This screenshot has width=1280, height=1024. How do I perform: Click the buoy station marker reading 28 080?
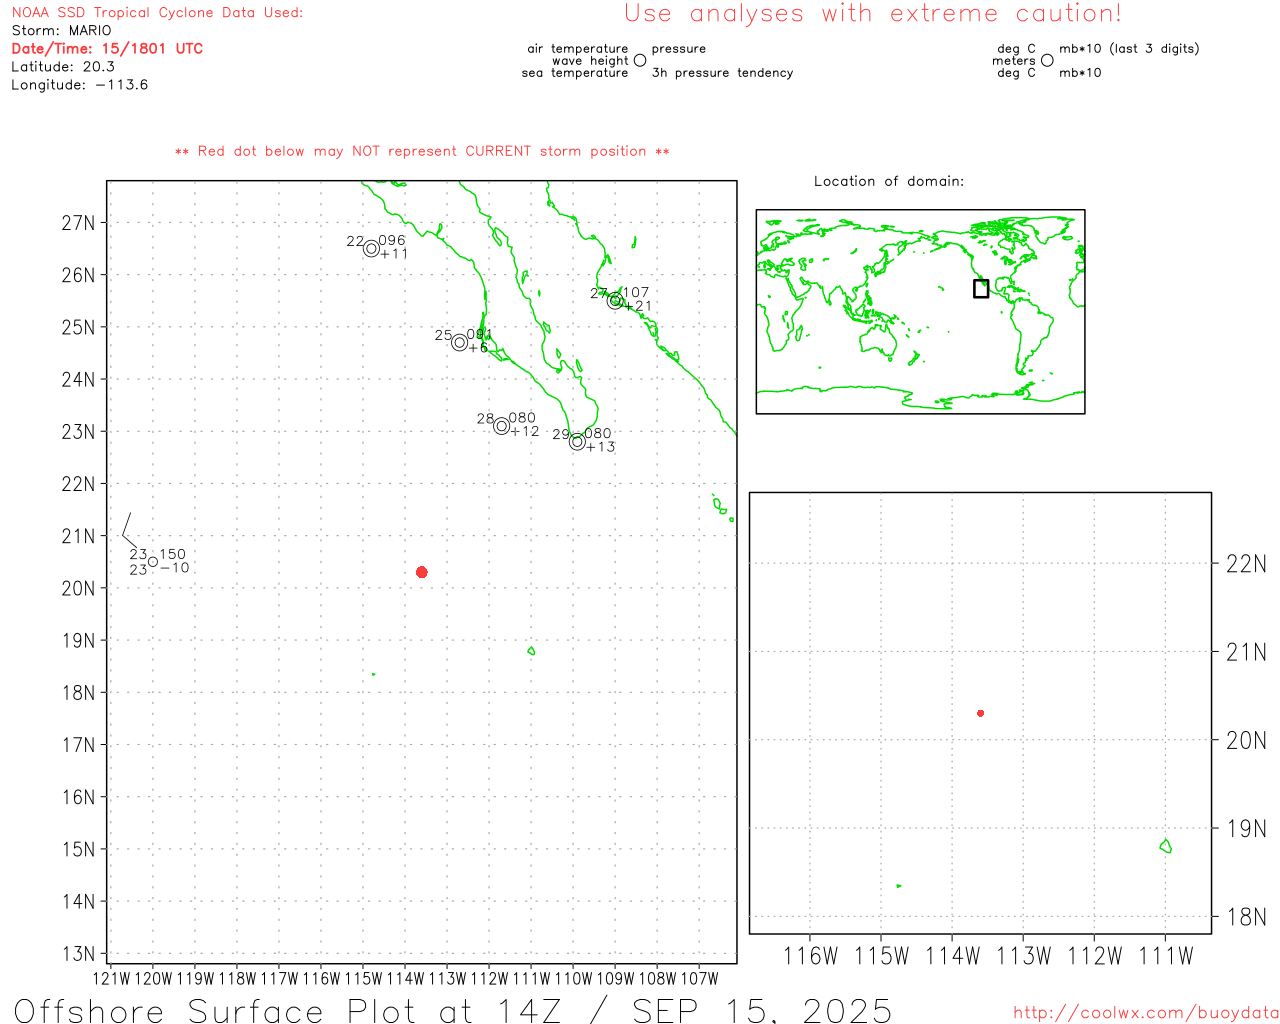point(501,426)
